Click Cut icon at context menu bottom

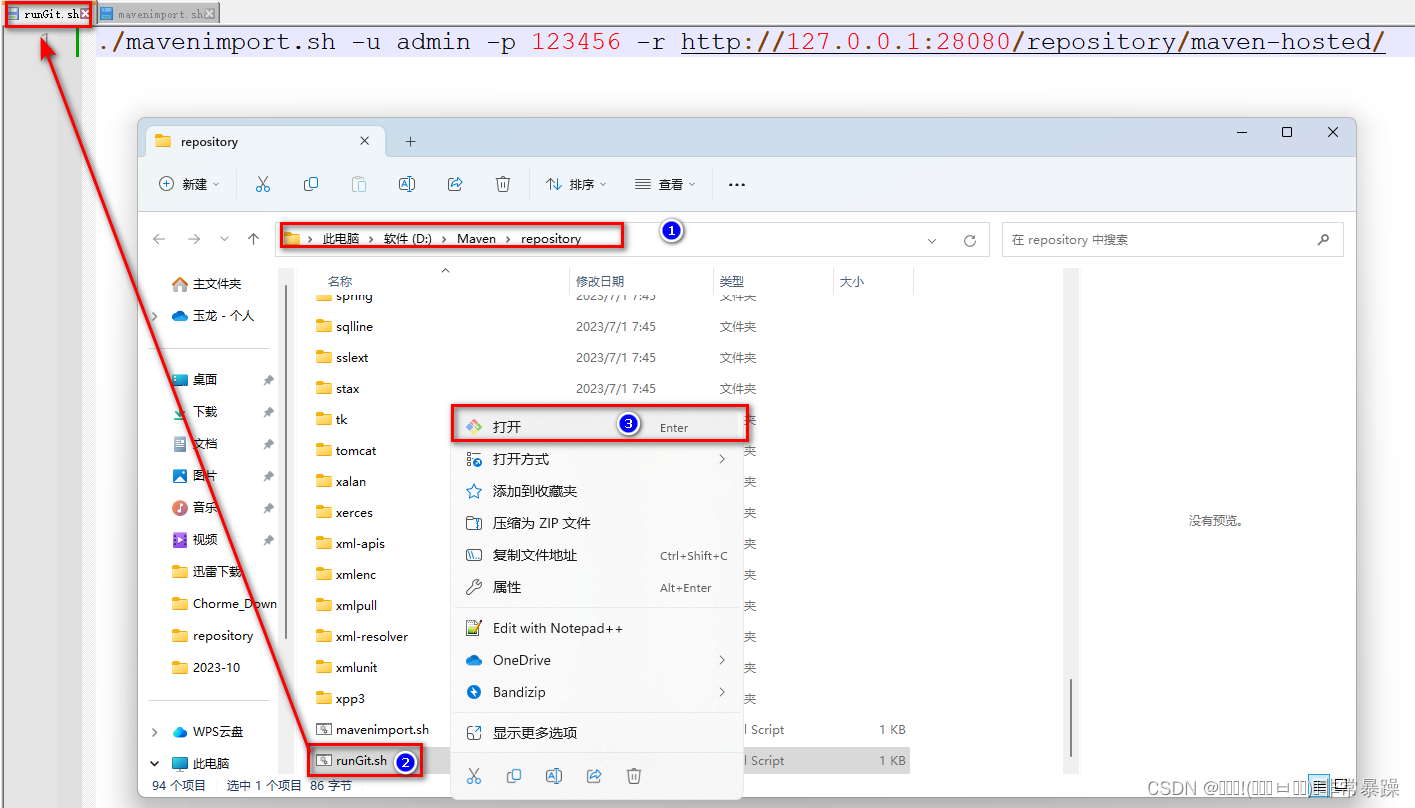point(474,776)
